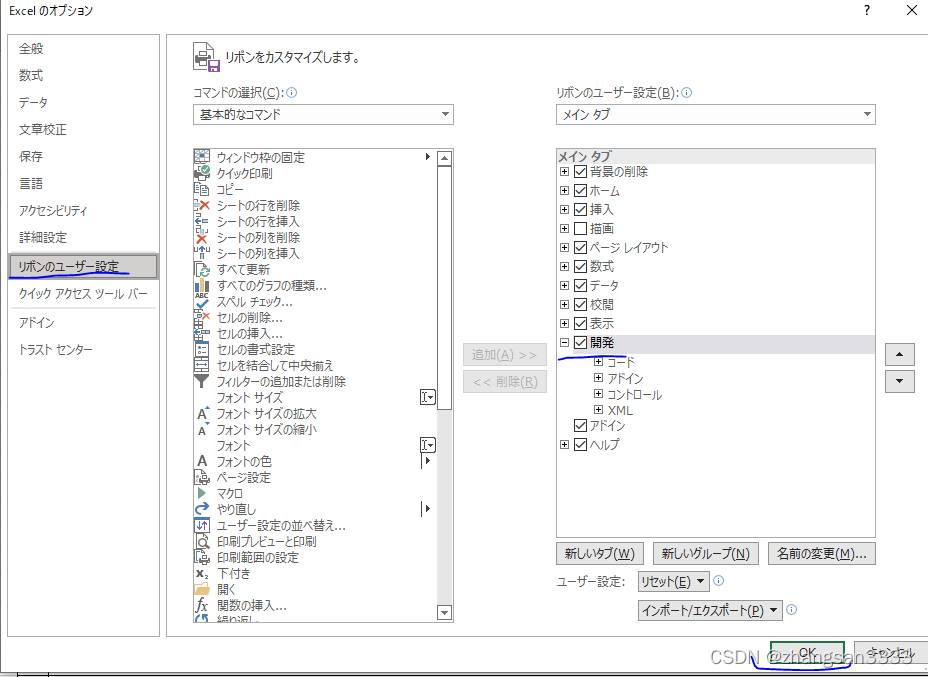Viewport: 928px width, 677px height.
Task: Click the 名前の変更 button
Action: point(821,554)
